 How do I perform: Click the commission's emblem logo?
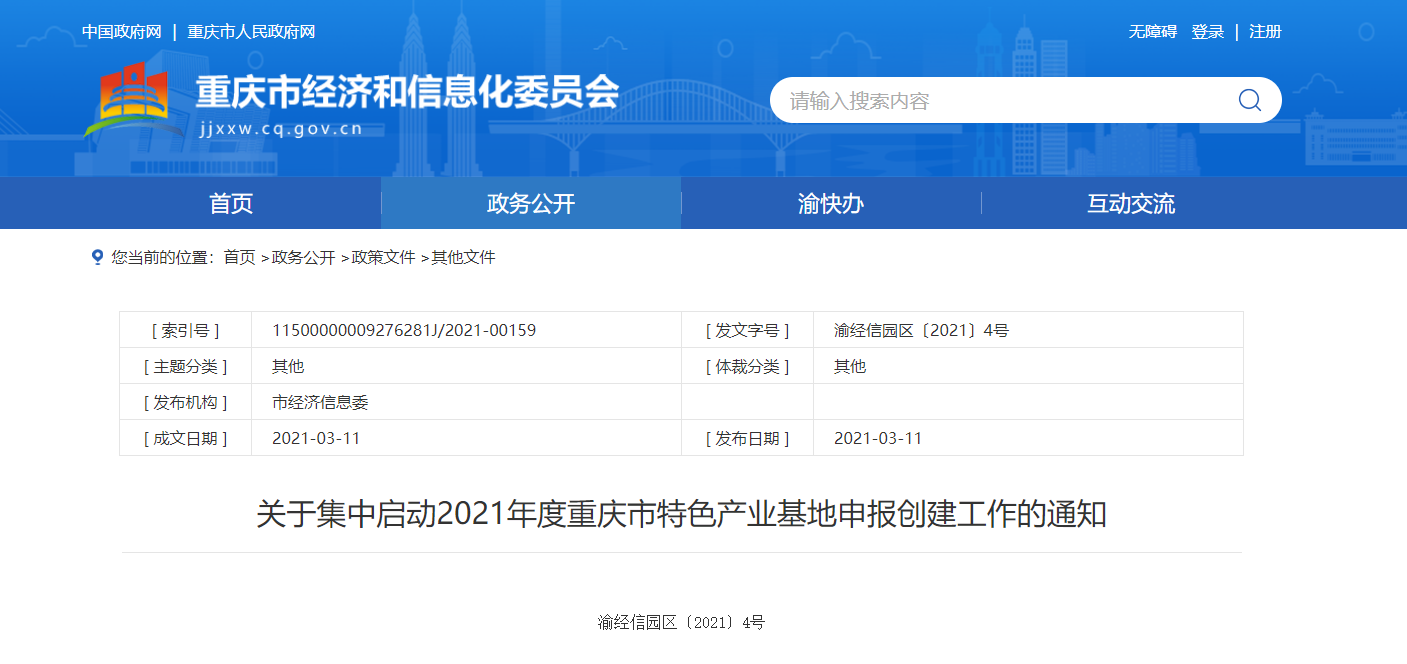135,101
